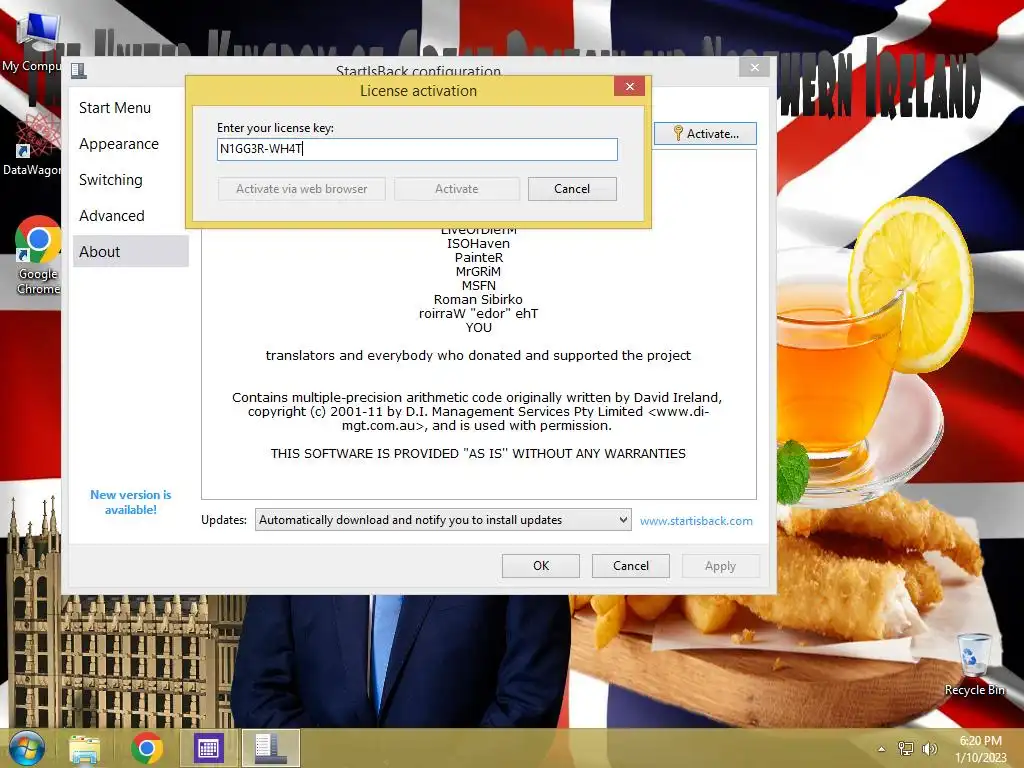The height and width of the screenshot is (768, 1024).
Task: Click the 'Enter your license key:' label
Action: point(275,128)
